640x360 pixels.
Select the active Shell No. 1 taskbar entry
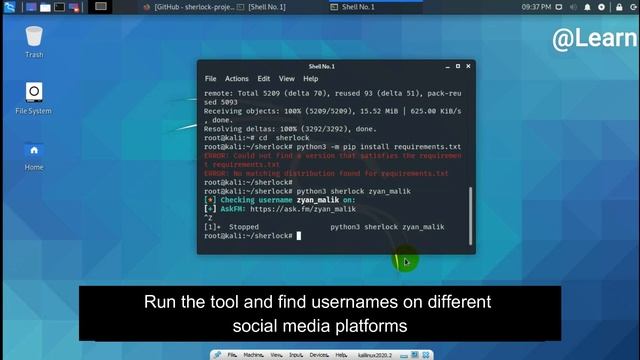(x=376, y=7)
